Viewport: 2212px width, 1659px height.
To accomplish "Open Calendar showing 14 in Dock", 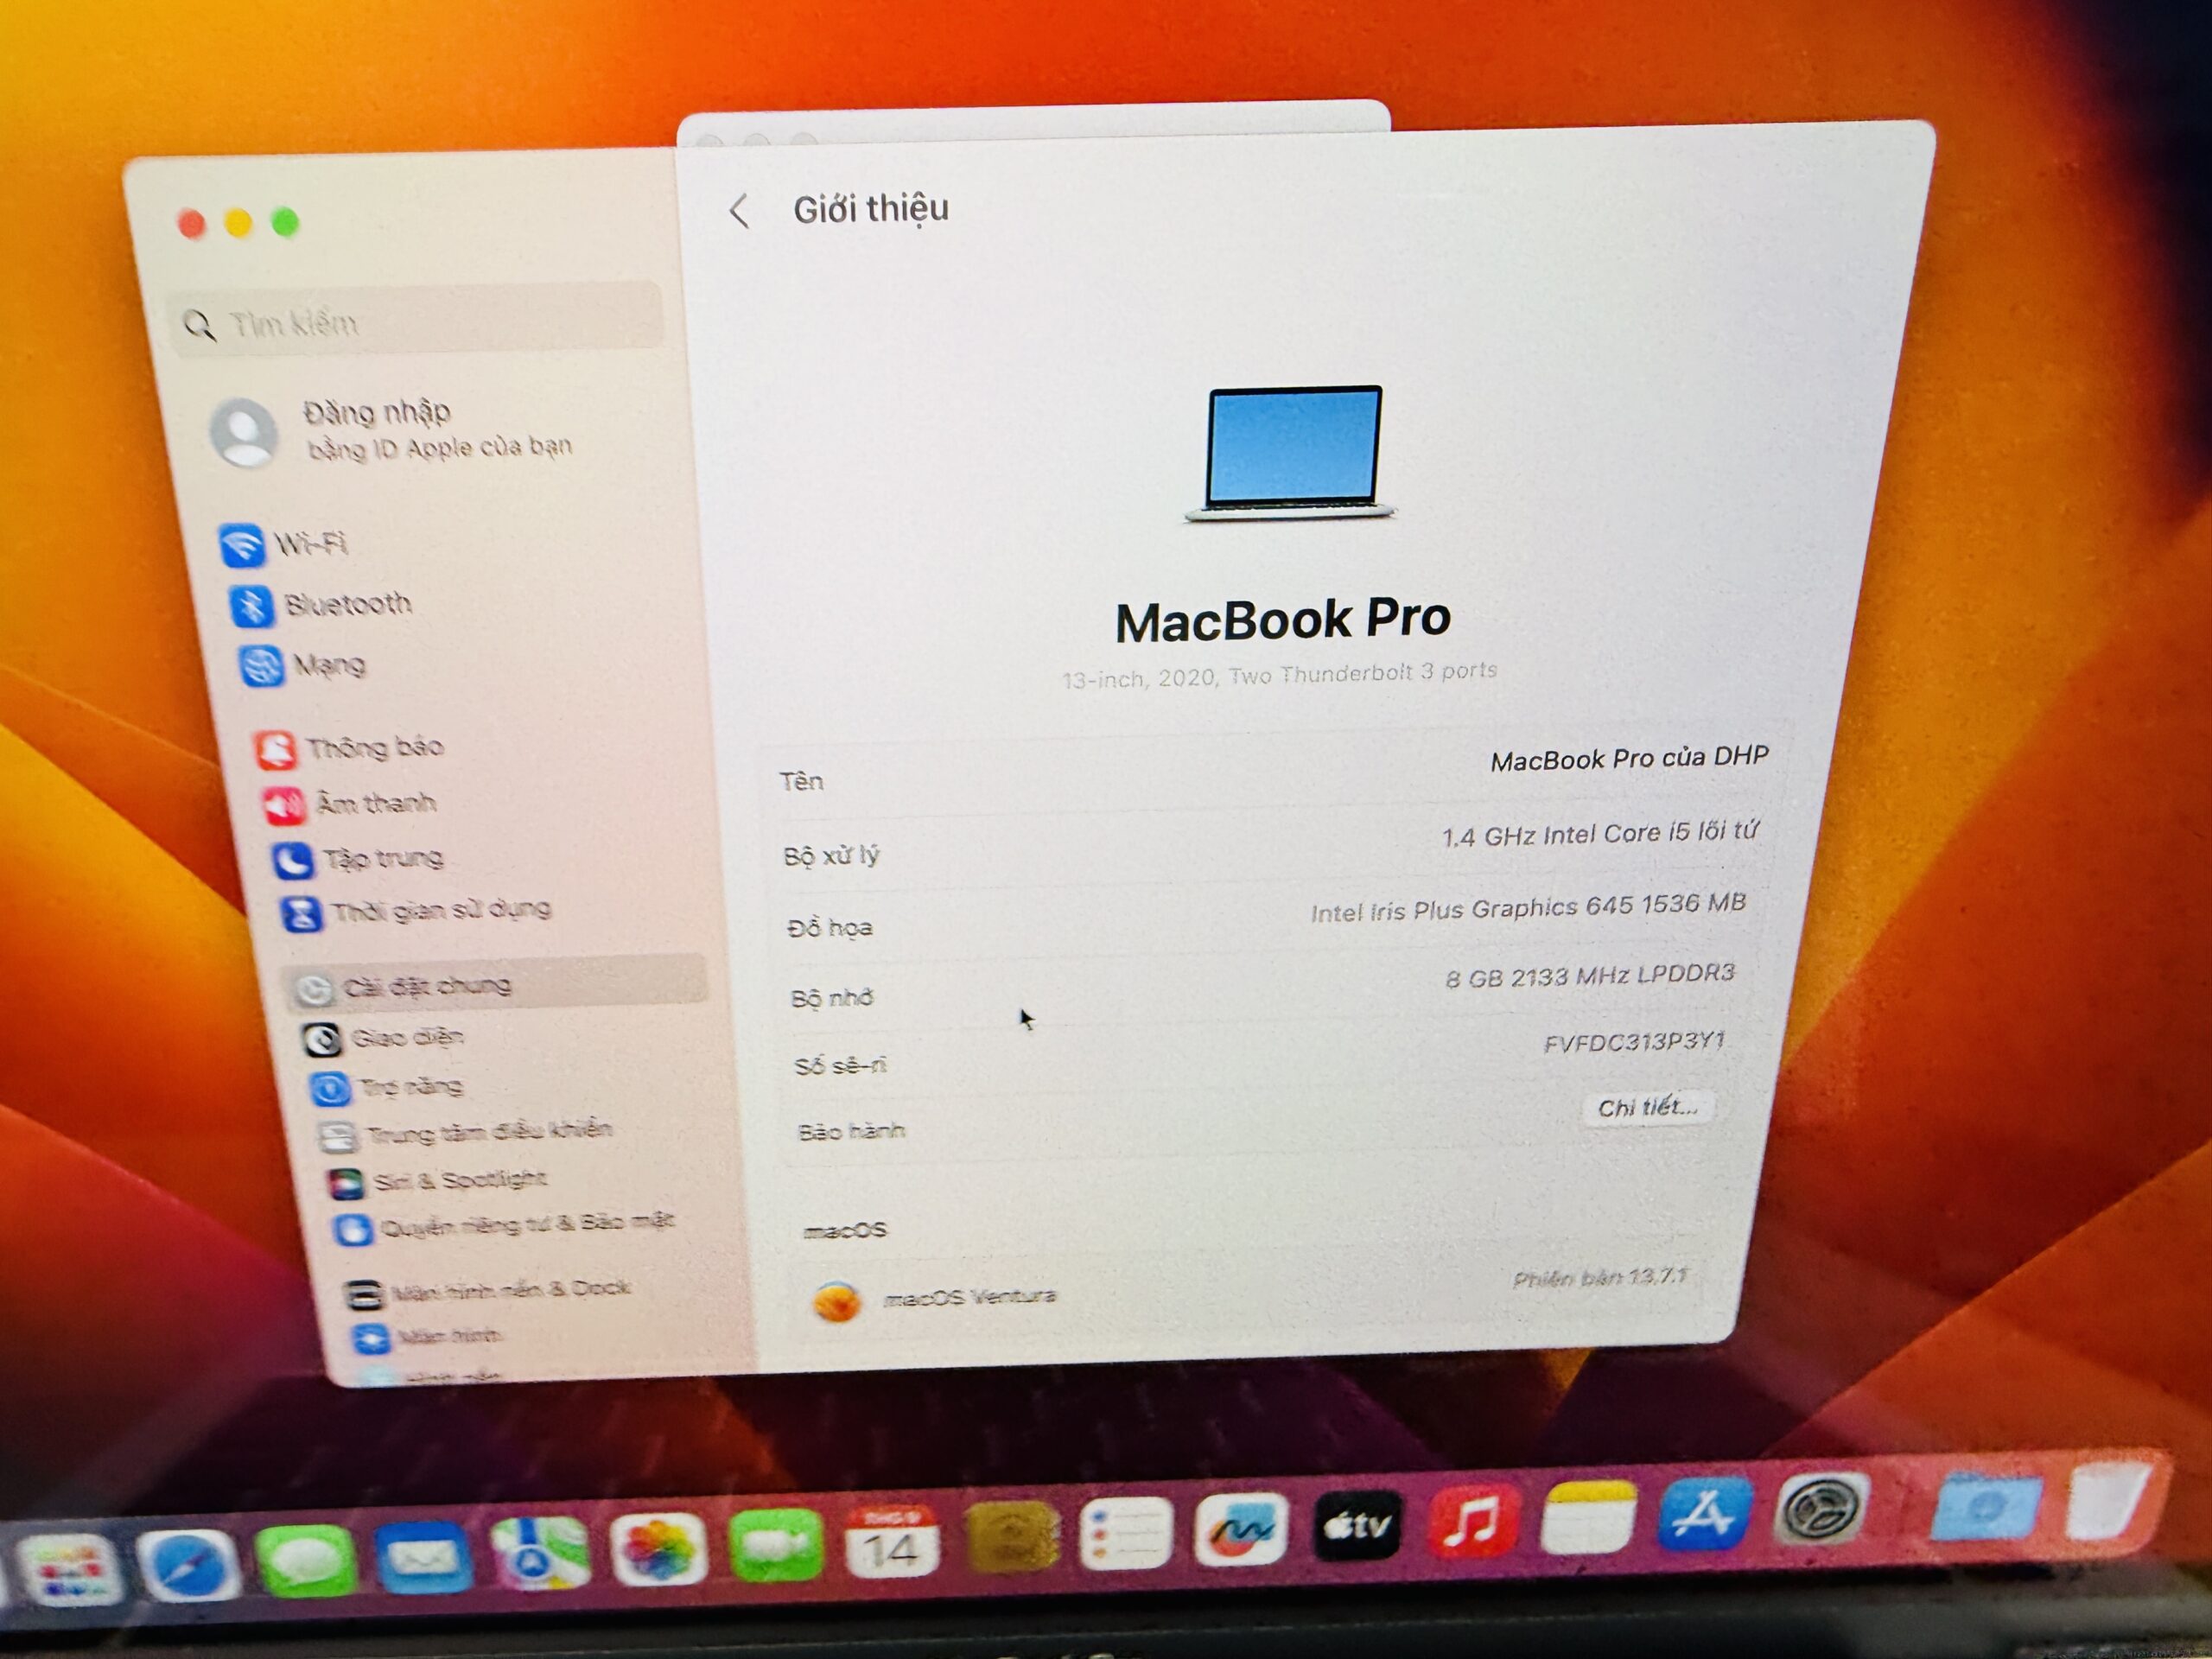I will point(890,1541).
